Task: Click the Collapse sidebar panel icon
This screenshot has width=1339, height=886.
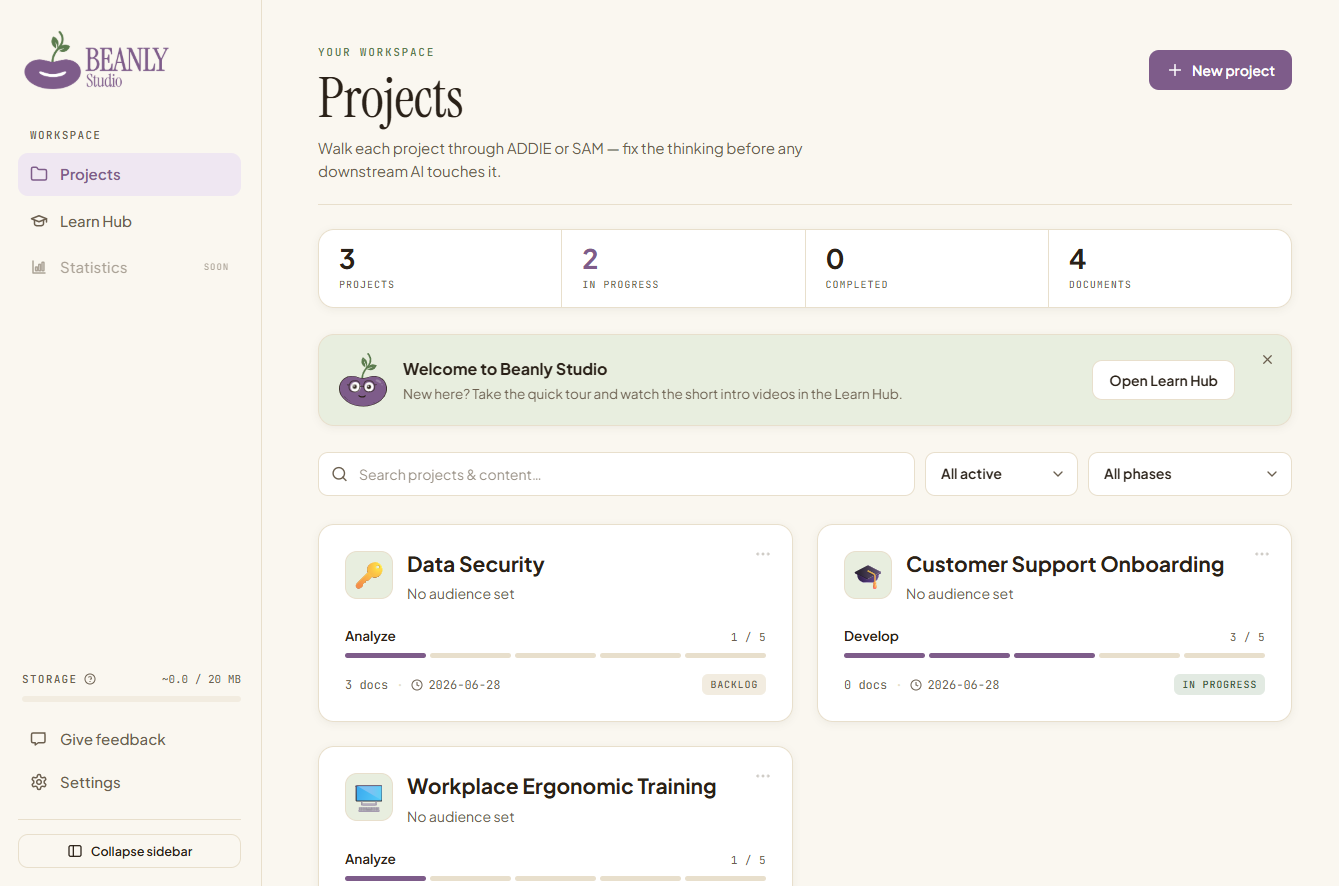Action: click(75, 851)
